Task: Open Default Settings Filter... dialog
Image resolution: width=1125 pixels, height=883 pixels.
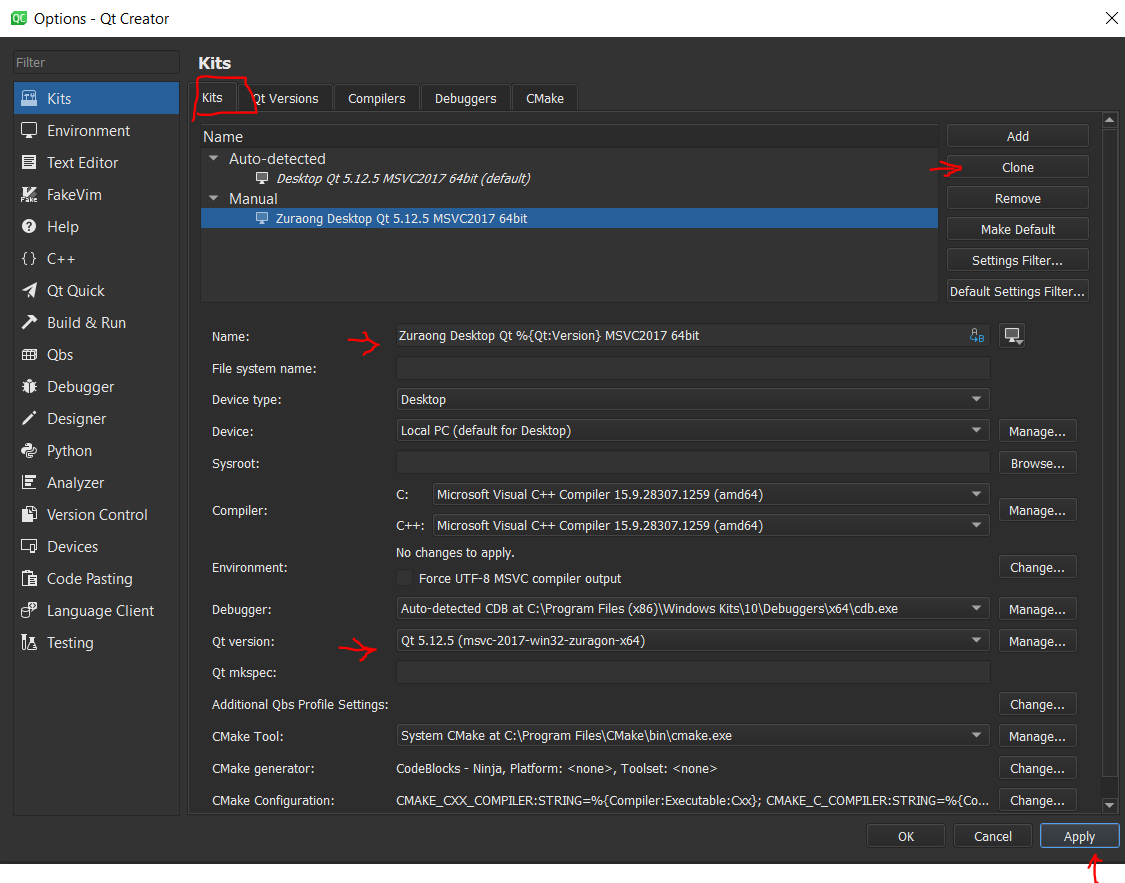Action: (x=1017, y=291)
